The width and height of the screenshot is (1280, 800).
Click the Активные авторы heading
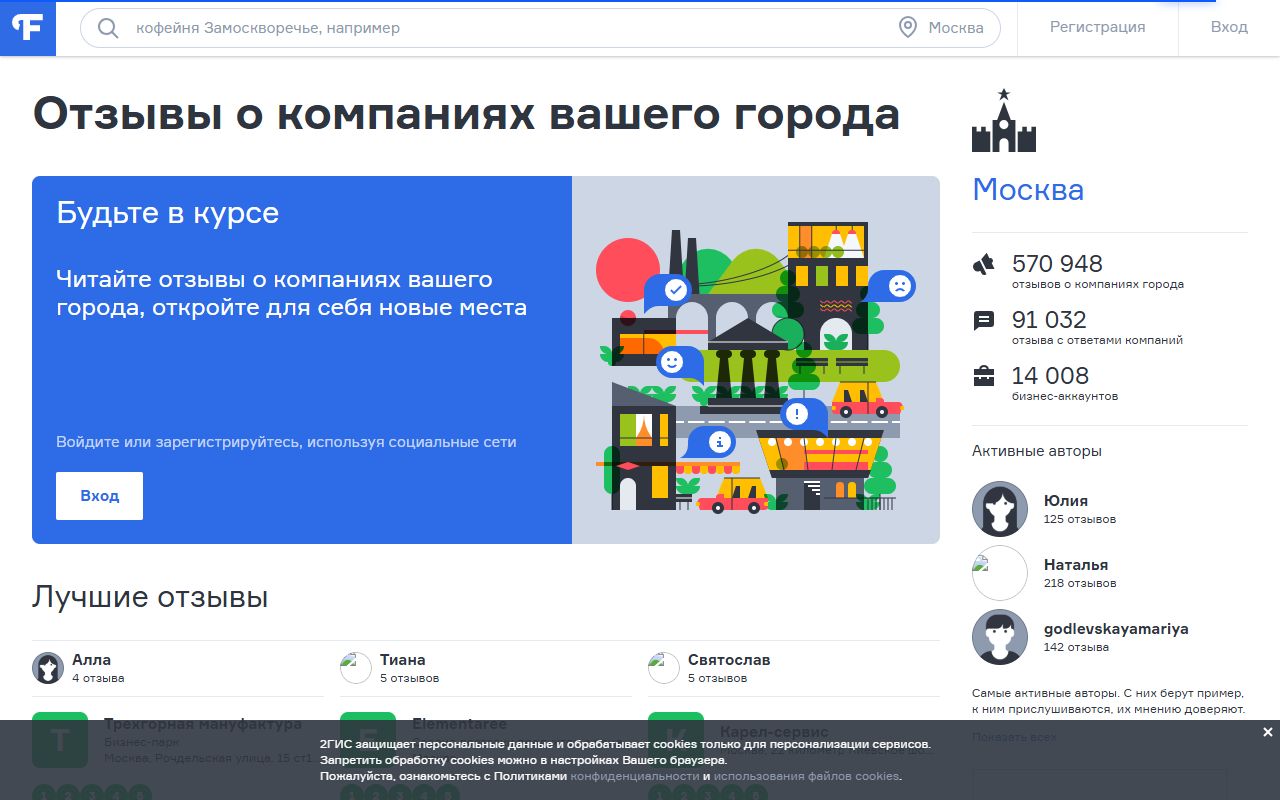tap(1037, 451)
